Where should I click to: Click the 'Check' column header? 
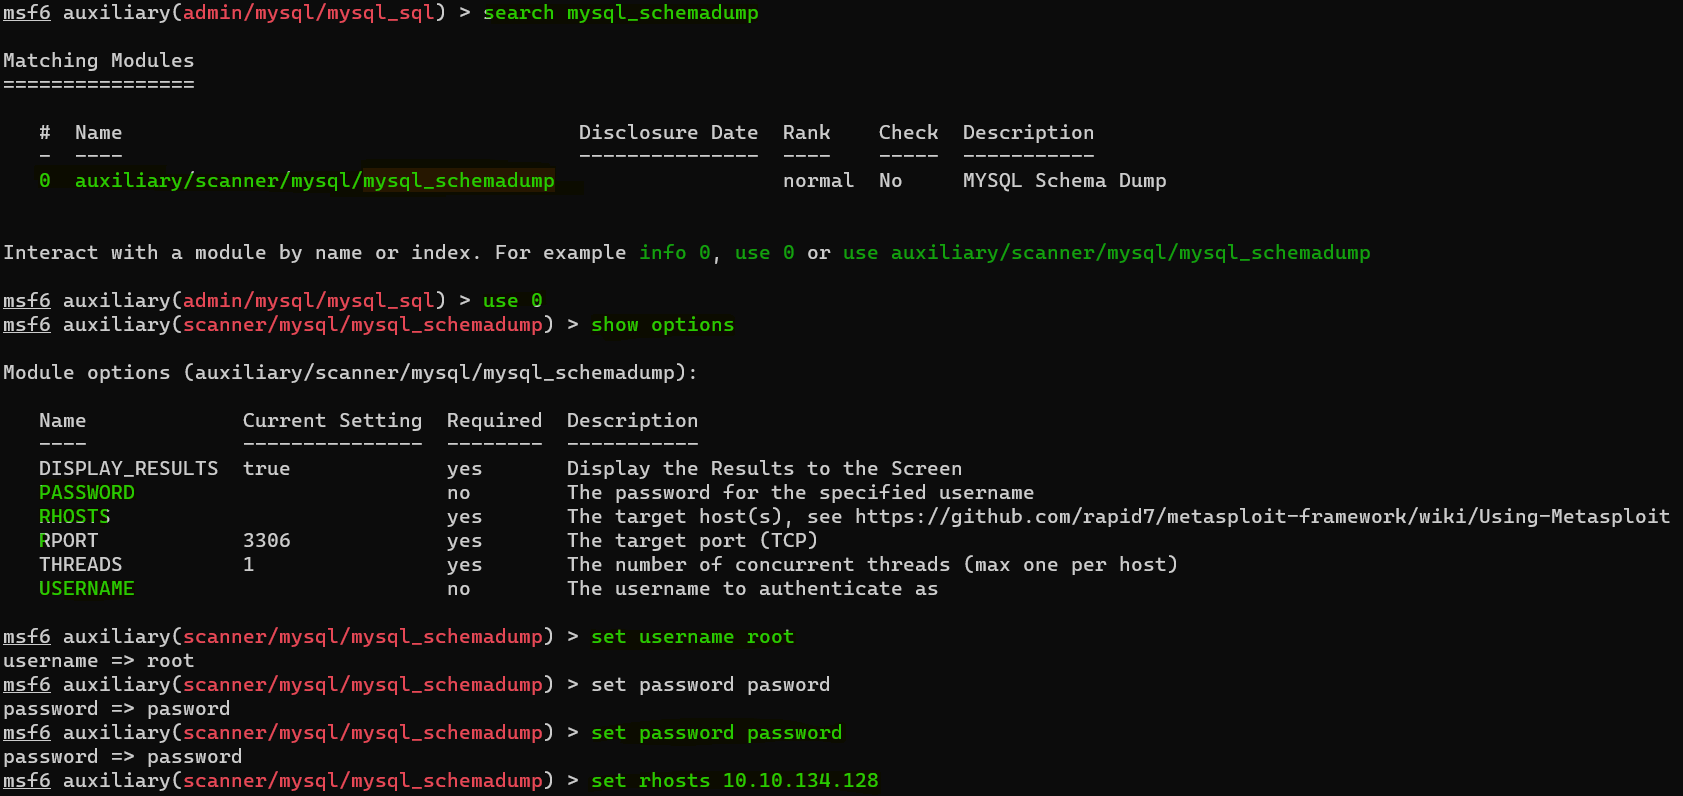(x=908, y=133)
